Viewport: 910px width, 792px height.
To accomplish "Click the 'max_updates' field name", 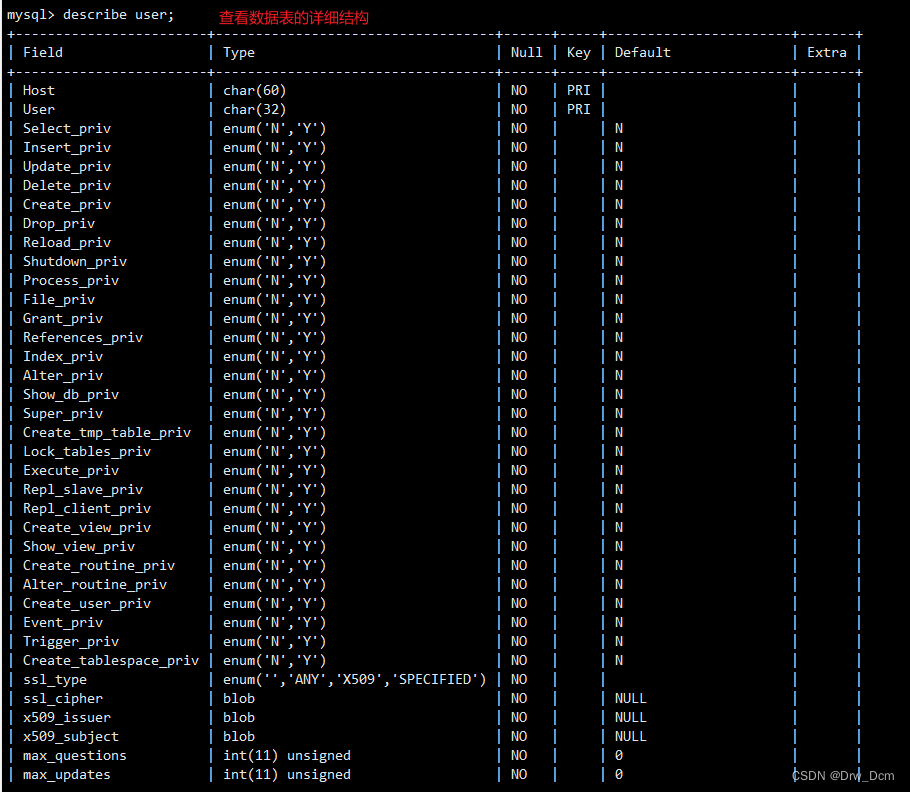I will (x=67, y=775).
